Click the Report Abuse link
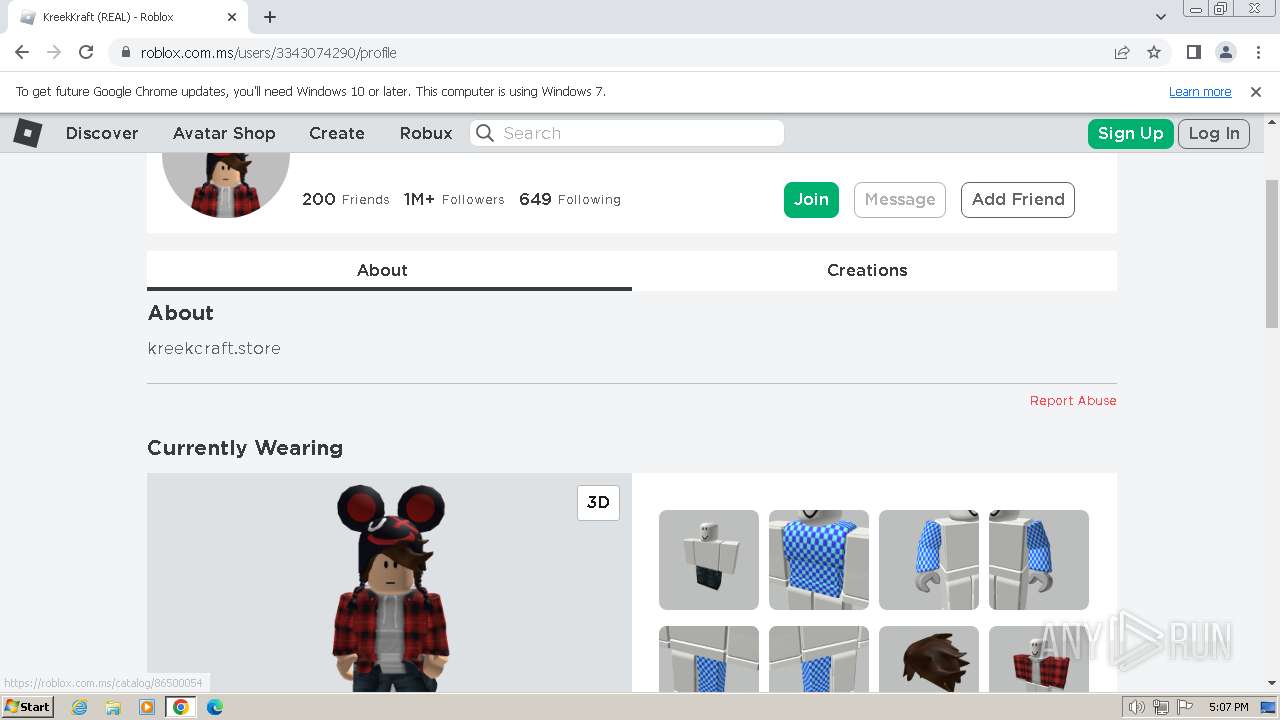 1073,400
